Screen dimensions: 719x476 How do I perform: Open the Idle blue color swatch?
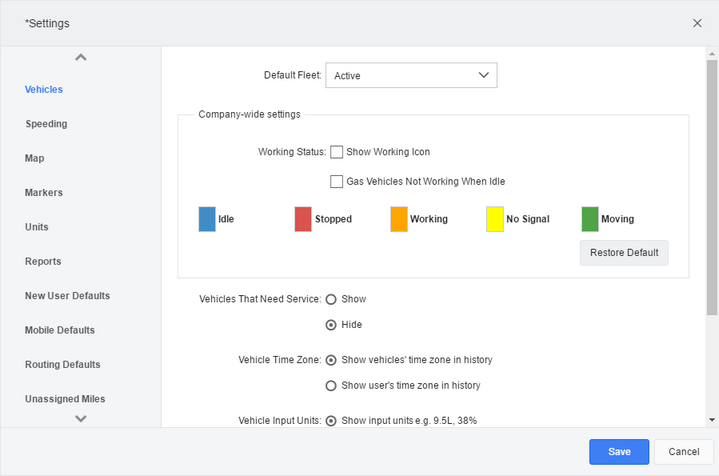(207, 219)
